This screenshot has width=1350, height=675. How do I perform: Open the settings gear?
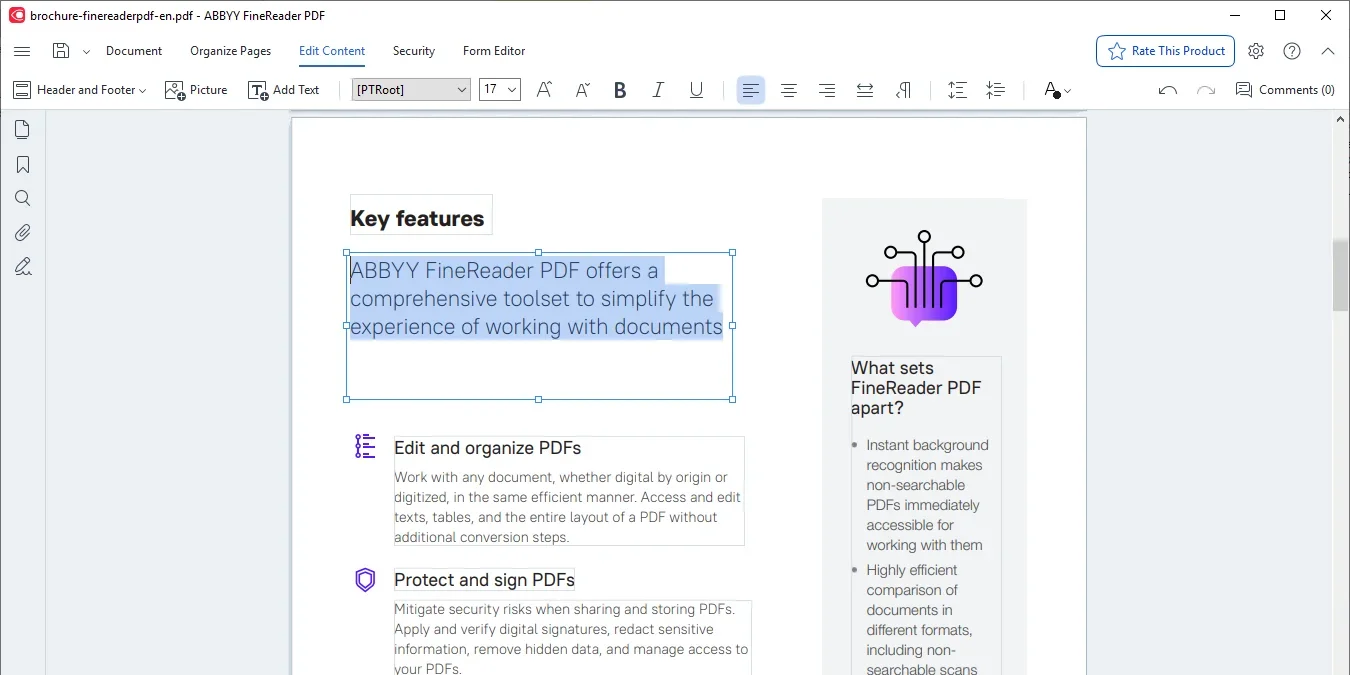click(x=1256, y=51)
